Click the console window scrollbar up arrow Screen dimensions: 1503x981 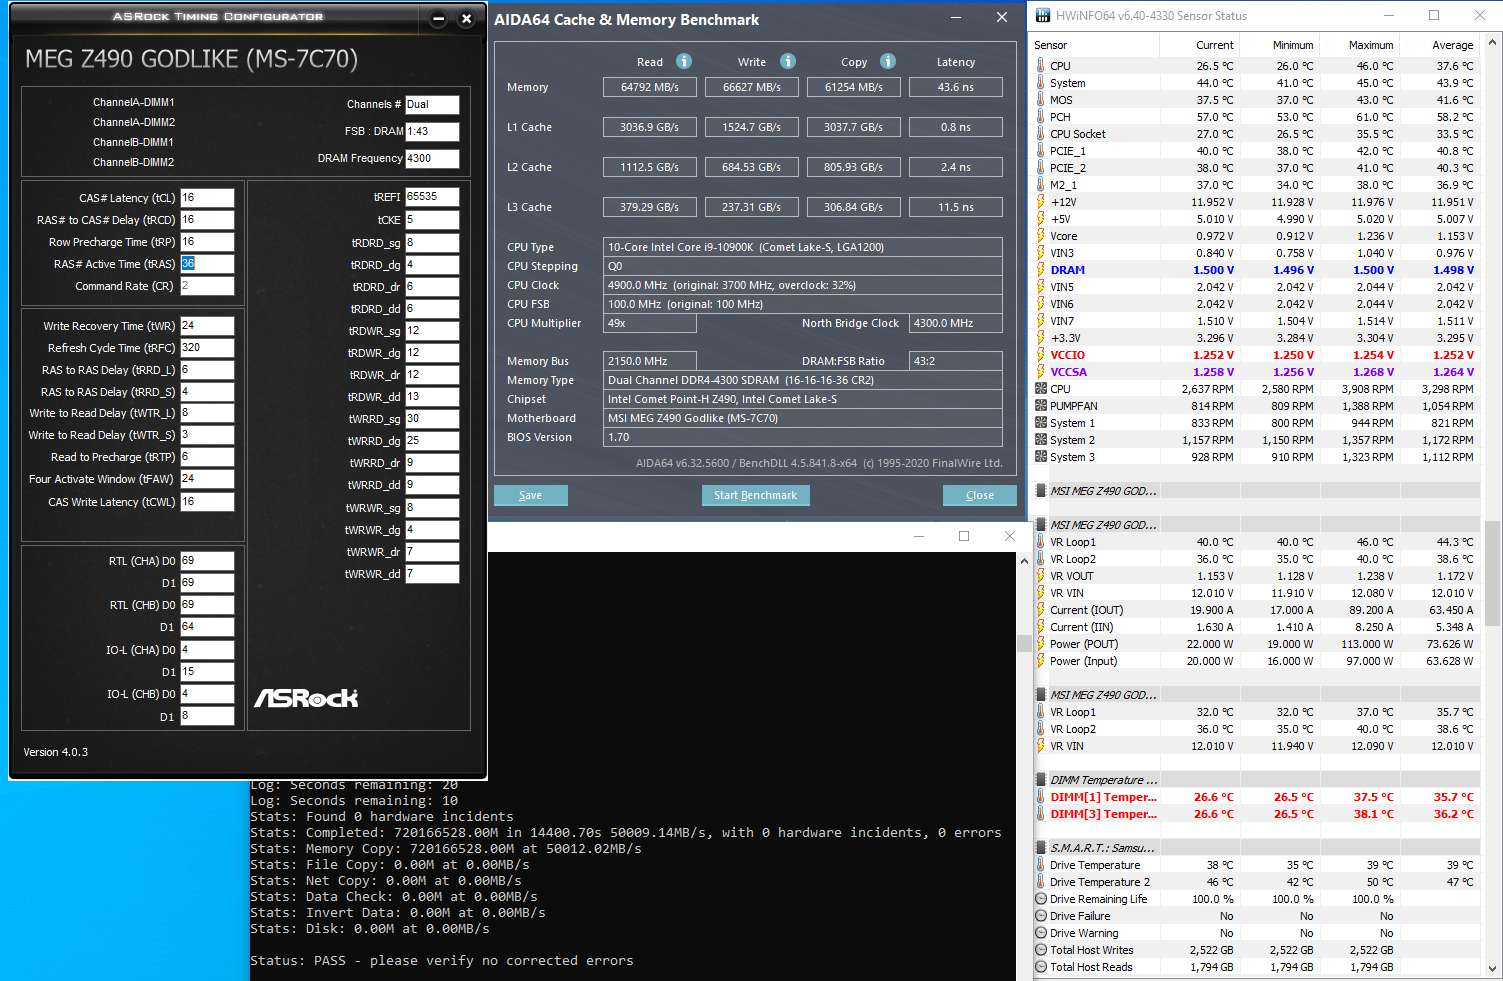1023,561
